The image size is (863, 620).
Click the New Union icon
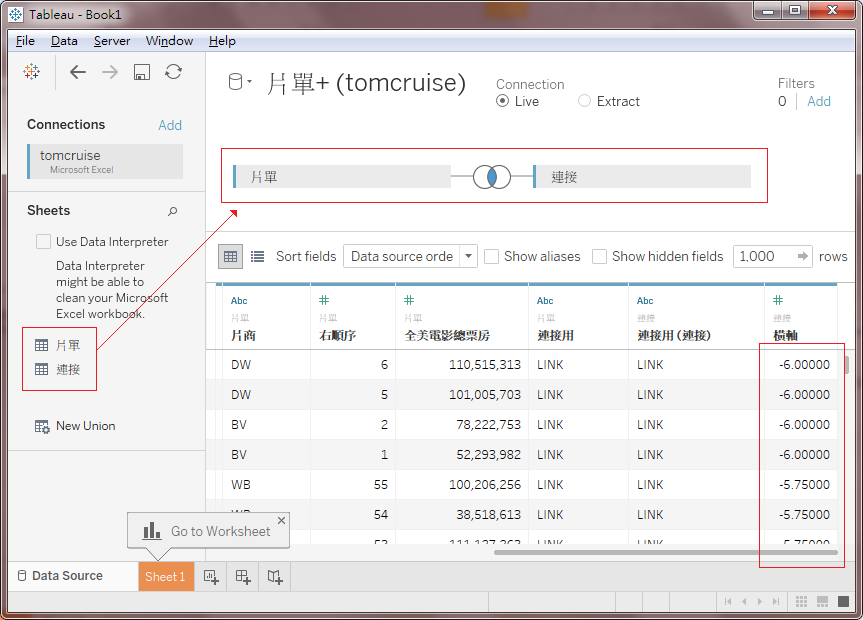click(42, 426)
